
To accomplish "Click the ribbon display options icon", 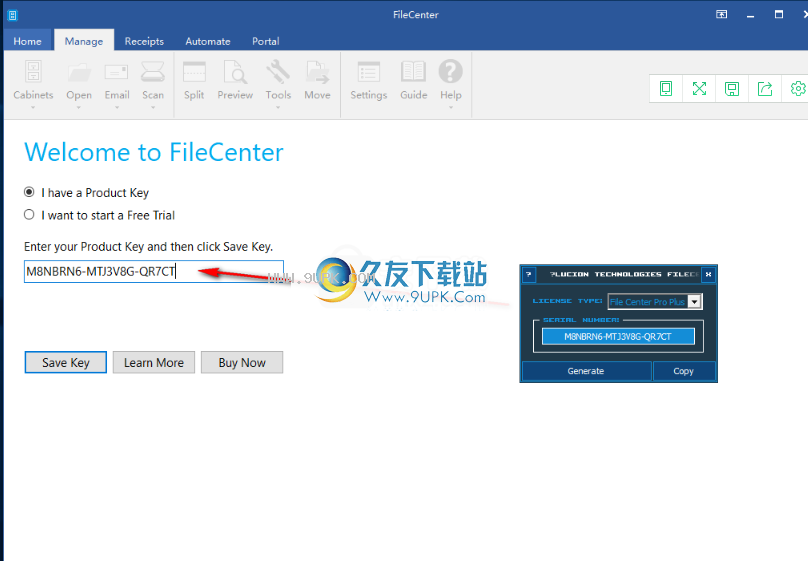I will click(722, 14).
